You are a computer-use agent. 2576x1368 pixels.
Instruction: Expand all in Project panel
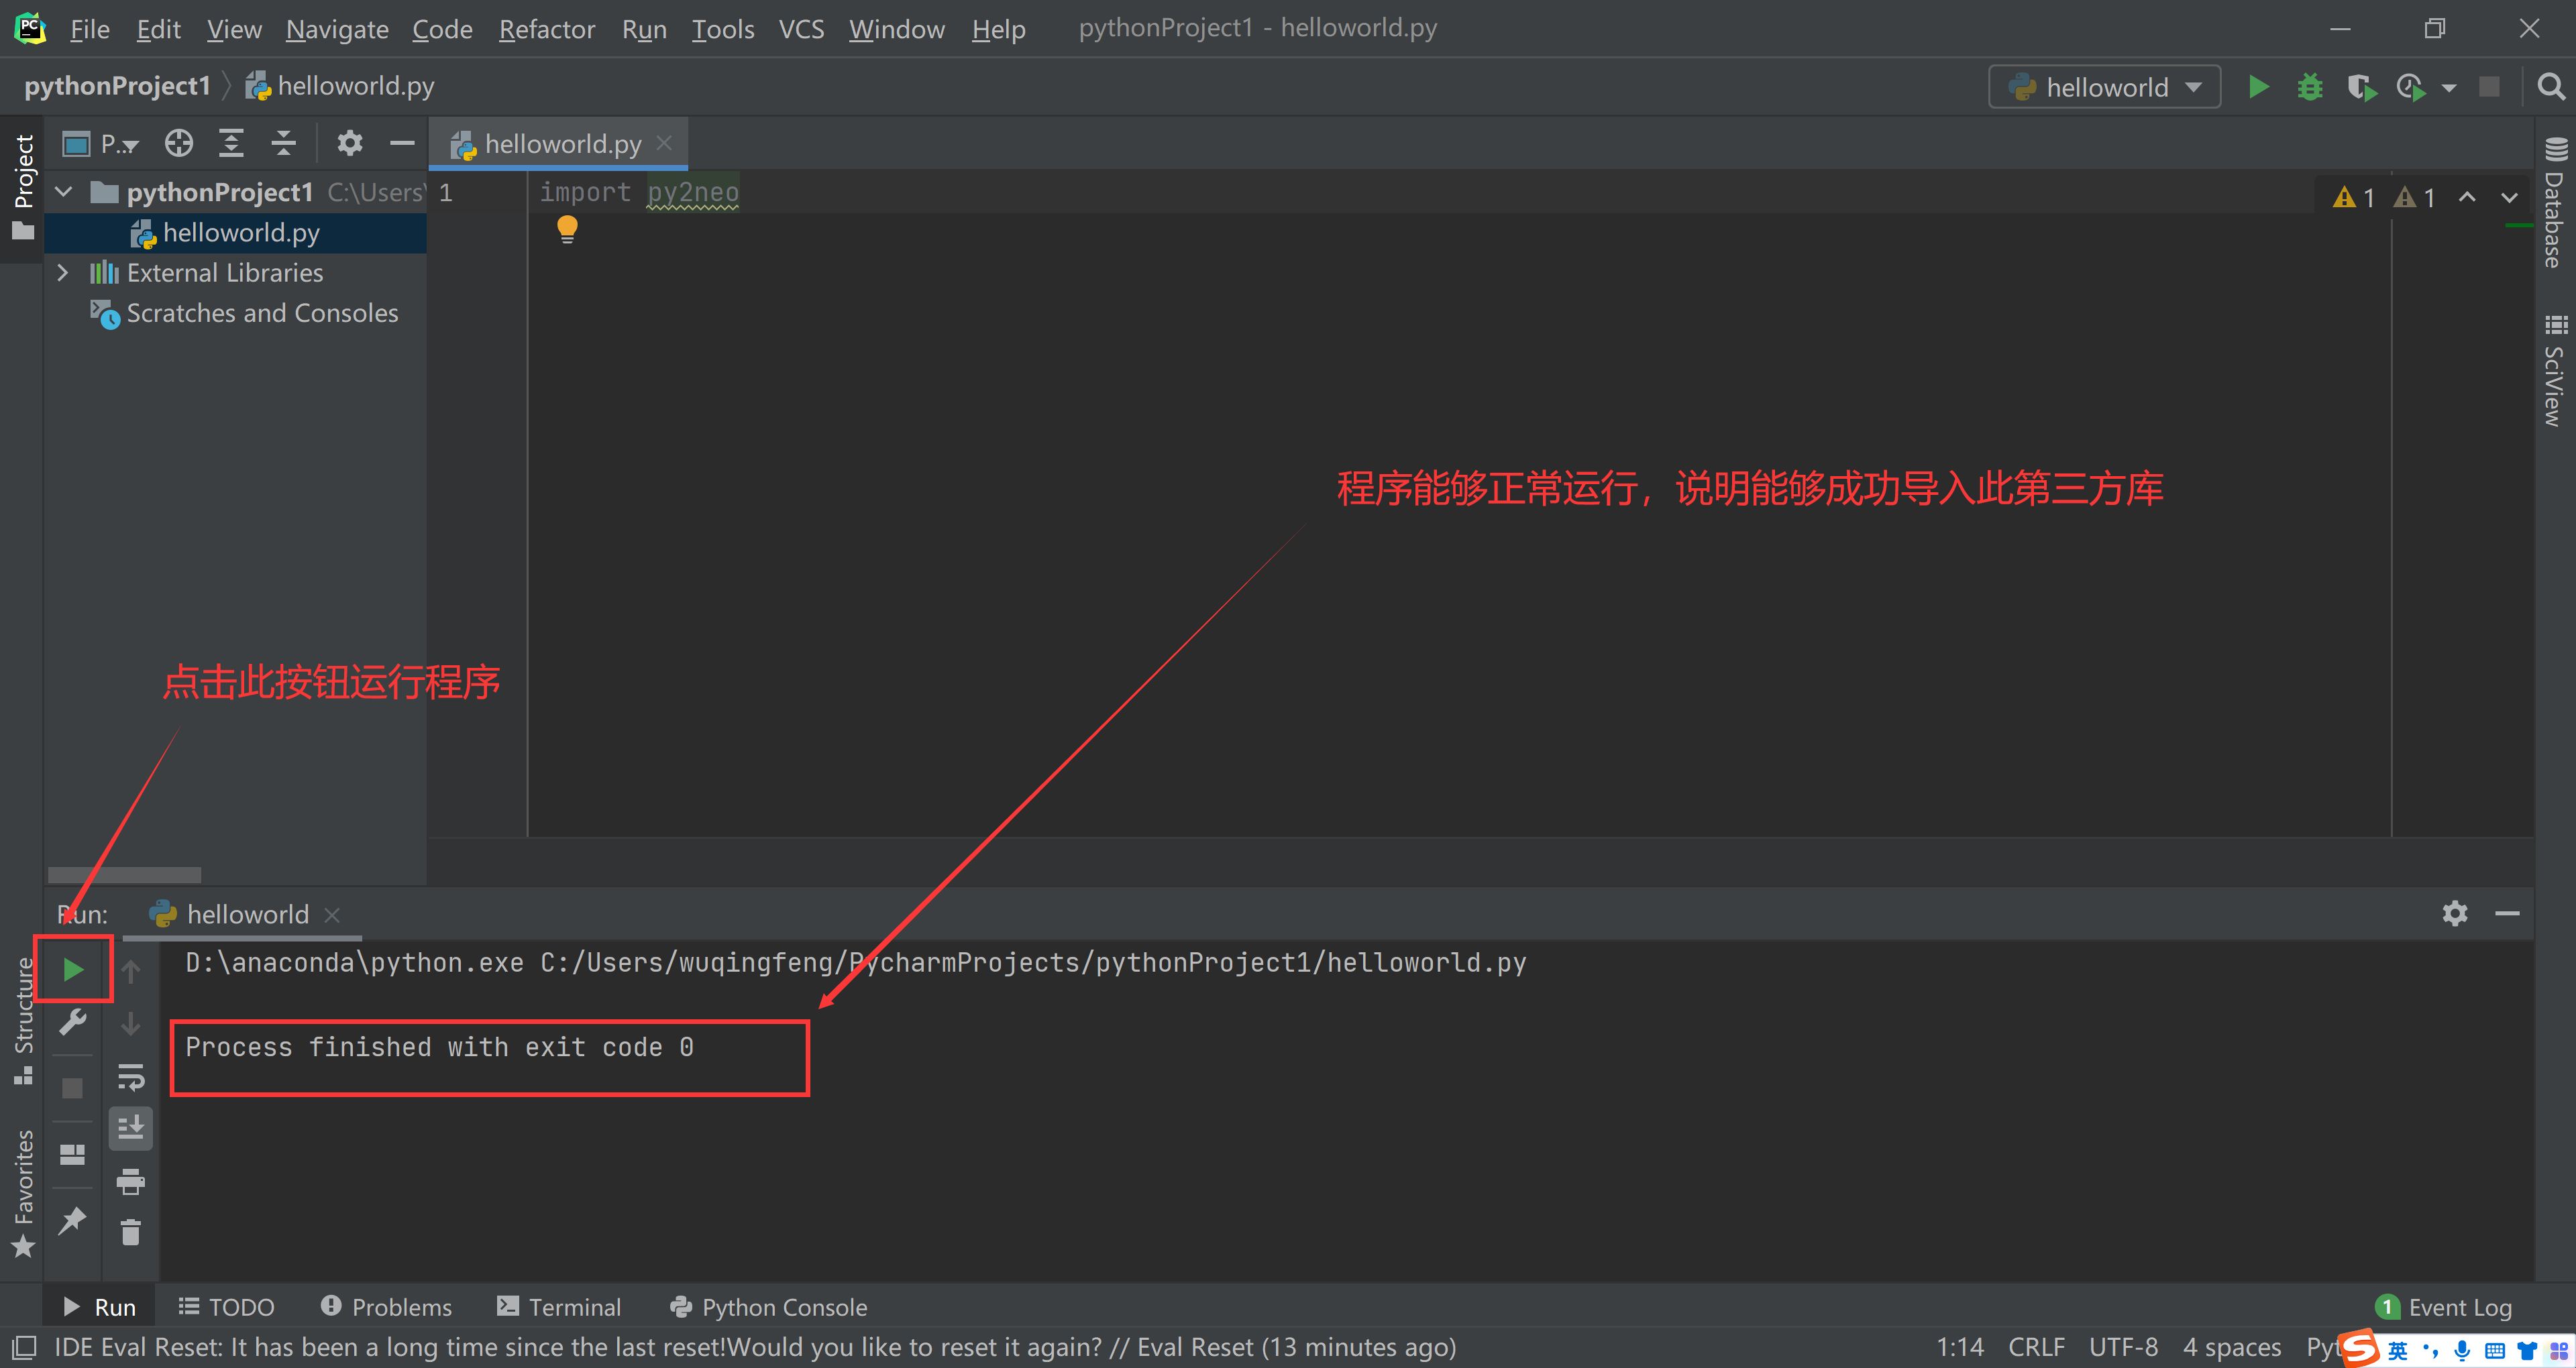point(231,143)
